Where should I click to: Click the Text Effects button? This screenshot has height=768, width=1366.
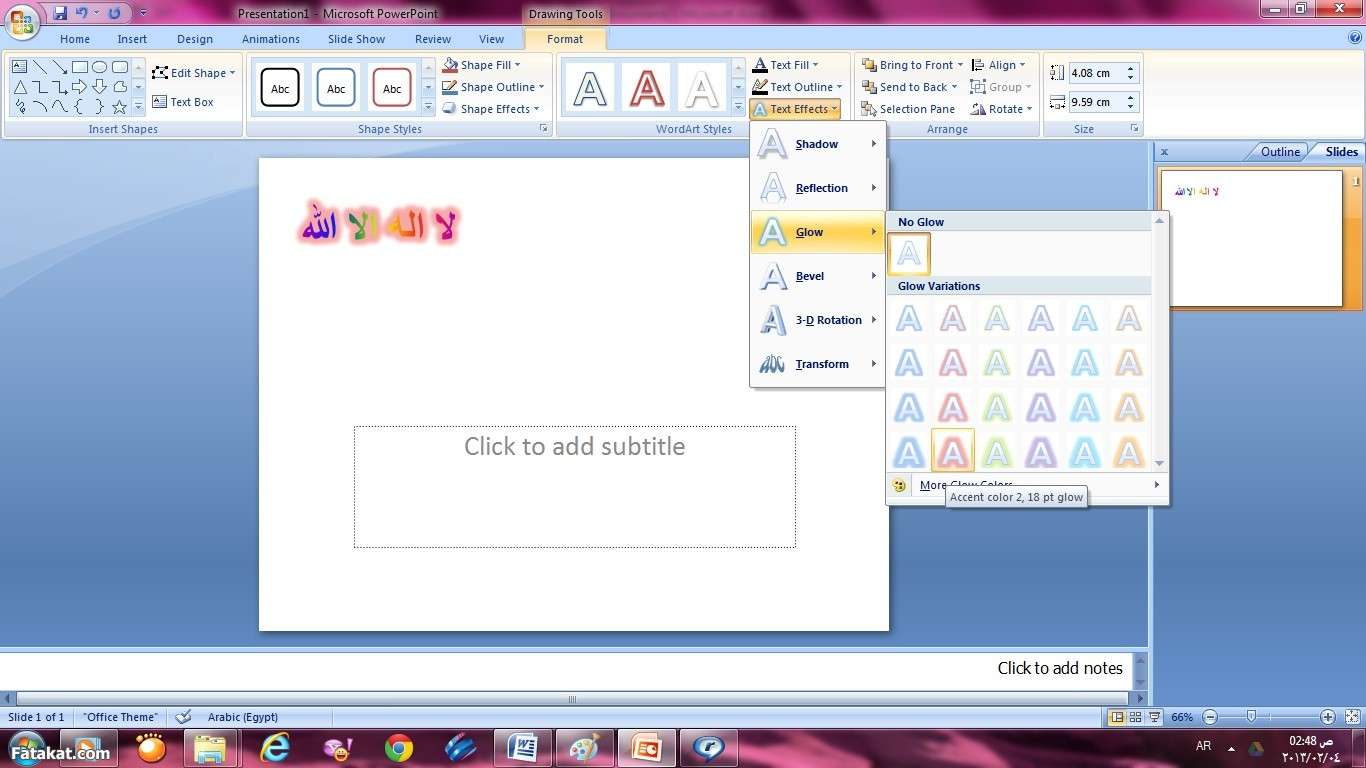coord(795,109)
